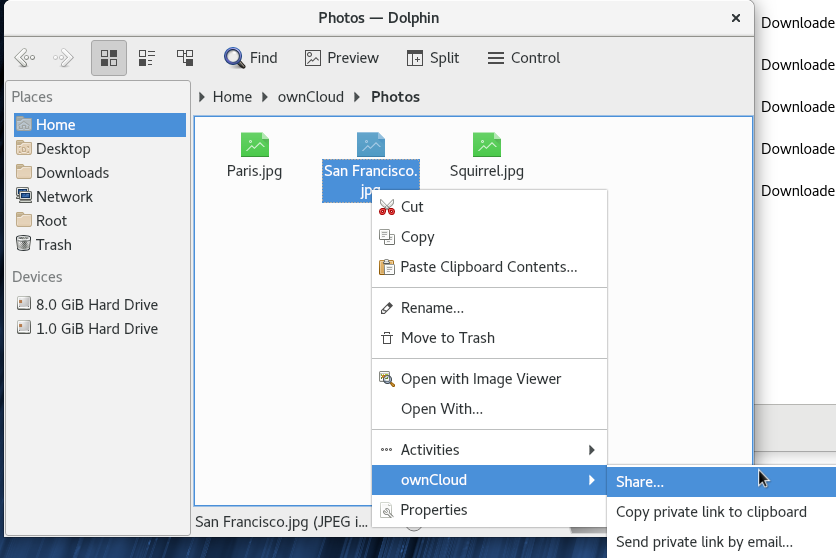
Task: Click the Downloads folder icon in Places
Action: point(23,172)
